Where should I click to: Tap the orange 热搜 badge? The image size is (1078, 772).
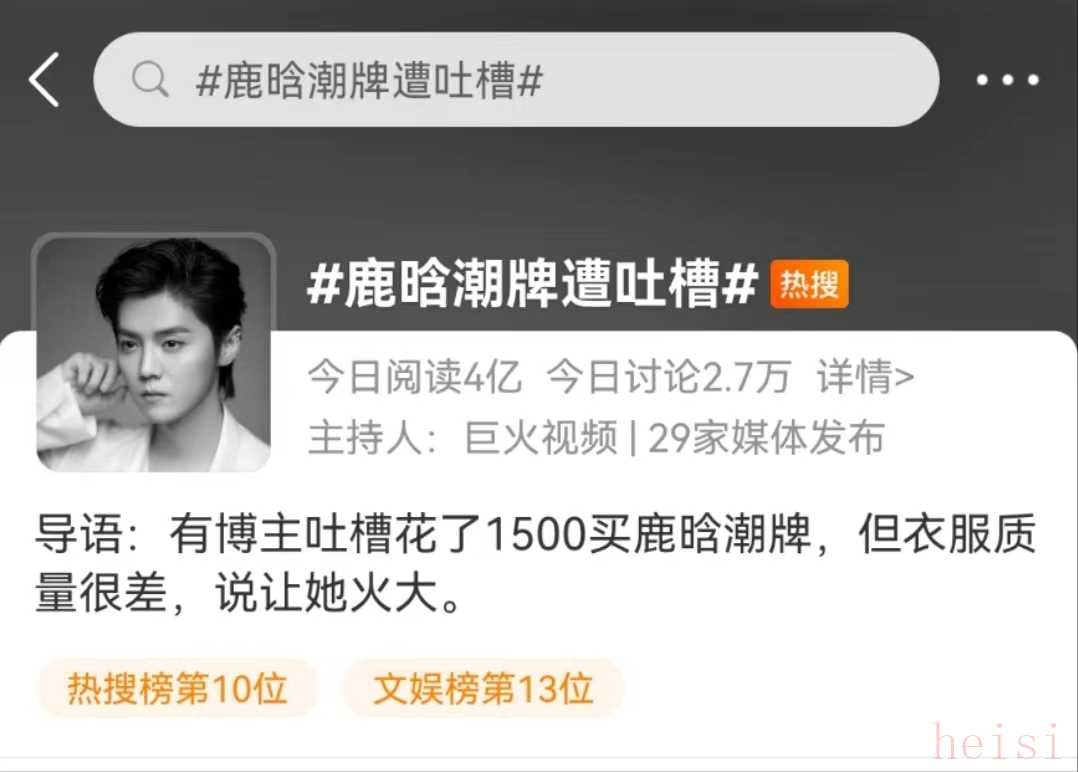tap(809, 284)
